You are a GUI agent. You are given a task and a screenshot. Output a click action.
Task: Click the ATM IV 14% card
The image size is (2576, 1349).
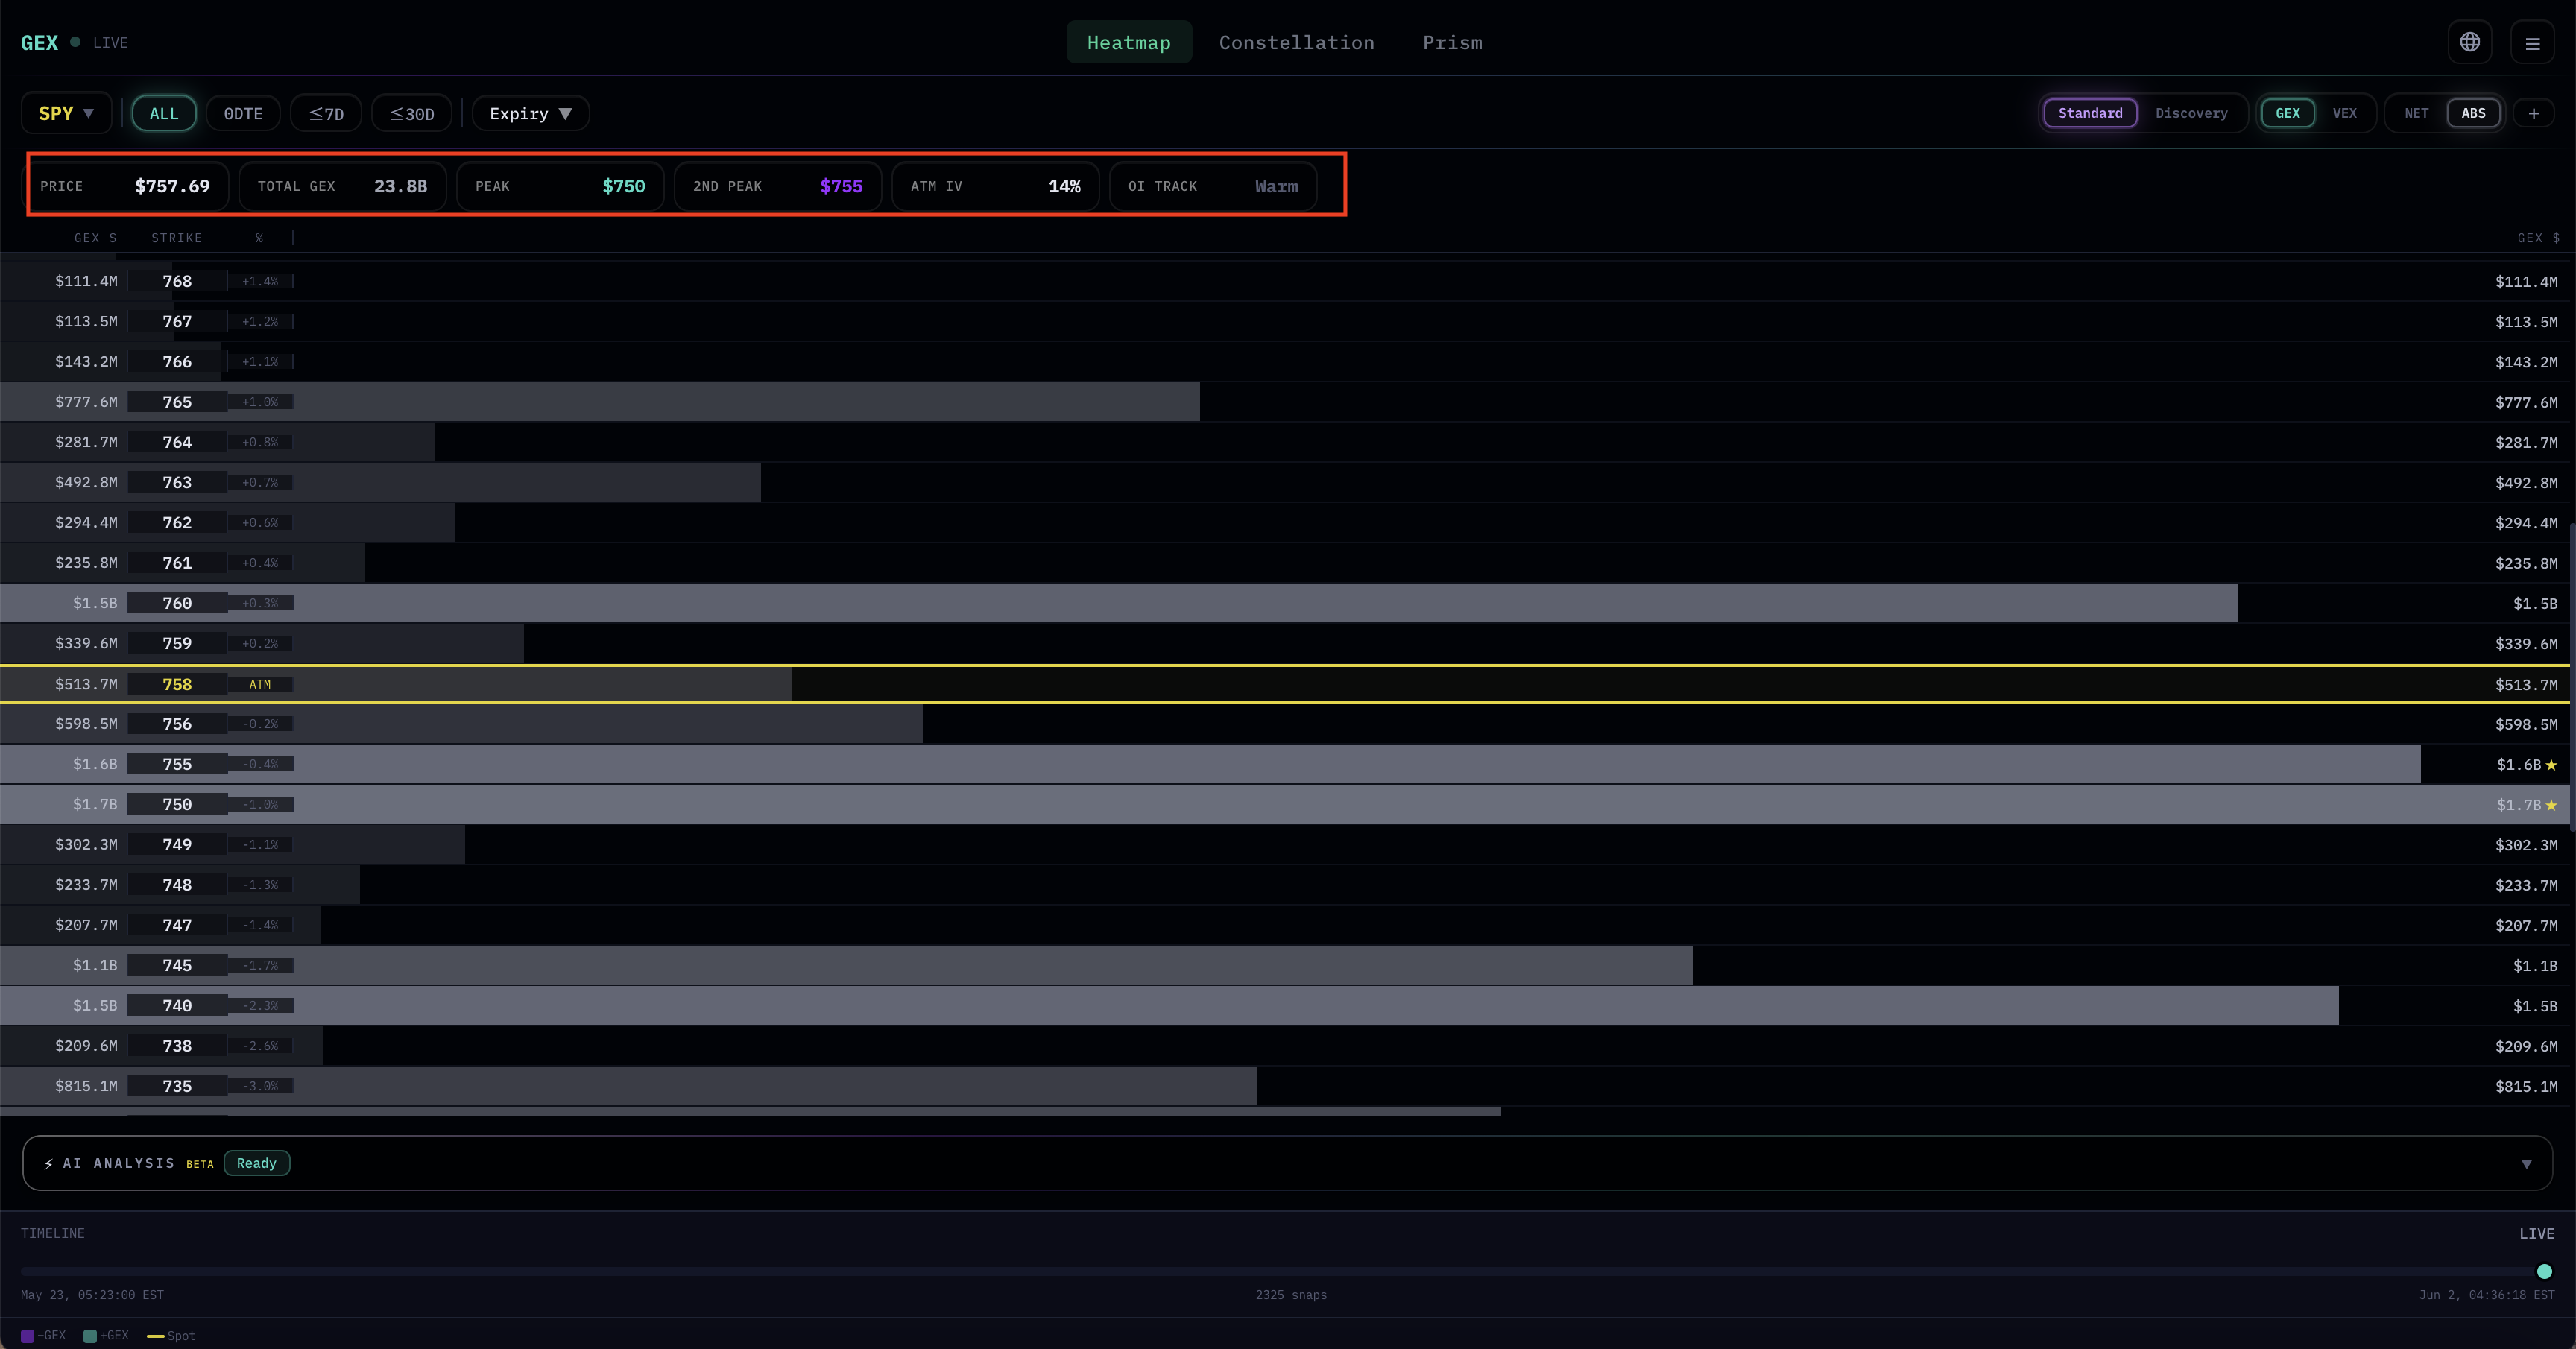click(x=996, y=186)
